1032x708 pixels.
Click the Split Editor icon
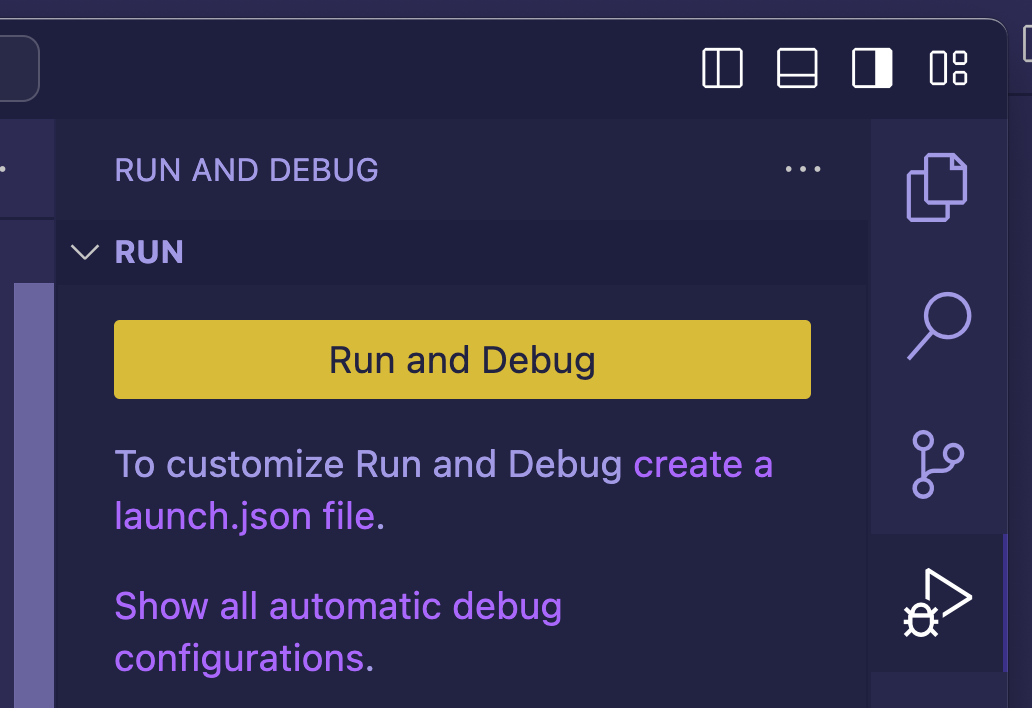(x=721, y=70)
